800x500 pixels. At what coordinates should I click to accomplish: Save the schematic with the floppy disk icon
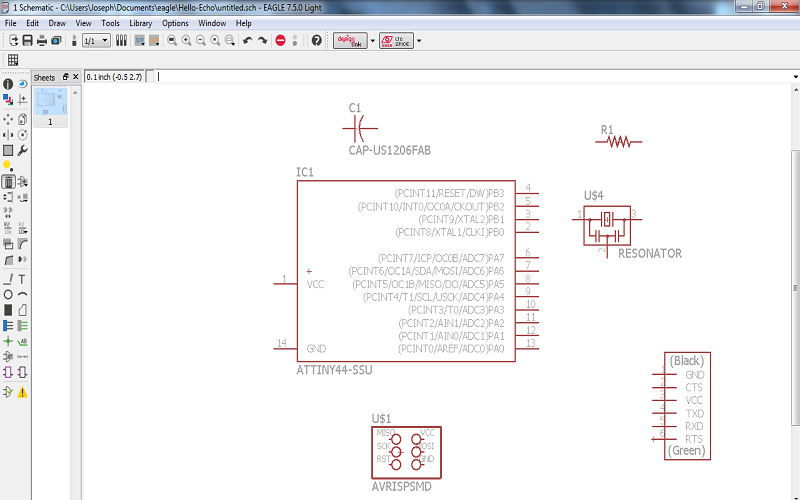click(x=28, y=40)
